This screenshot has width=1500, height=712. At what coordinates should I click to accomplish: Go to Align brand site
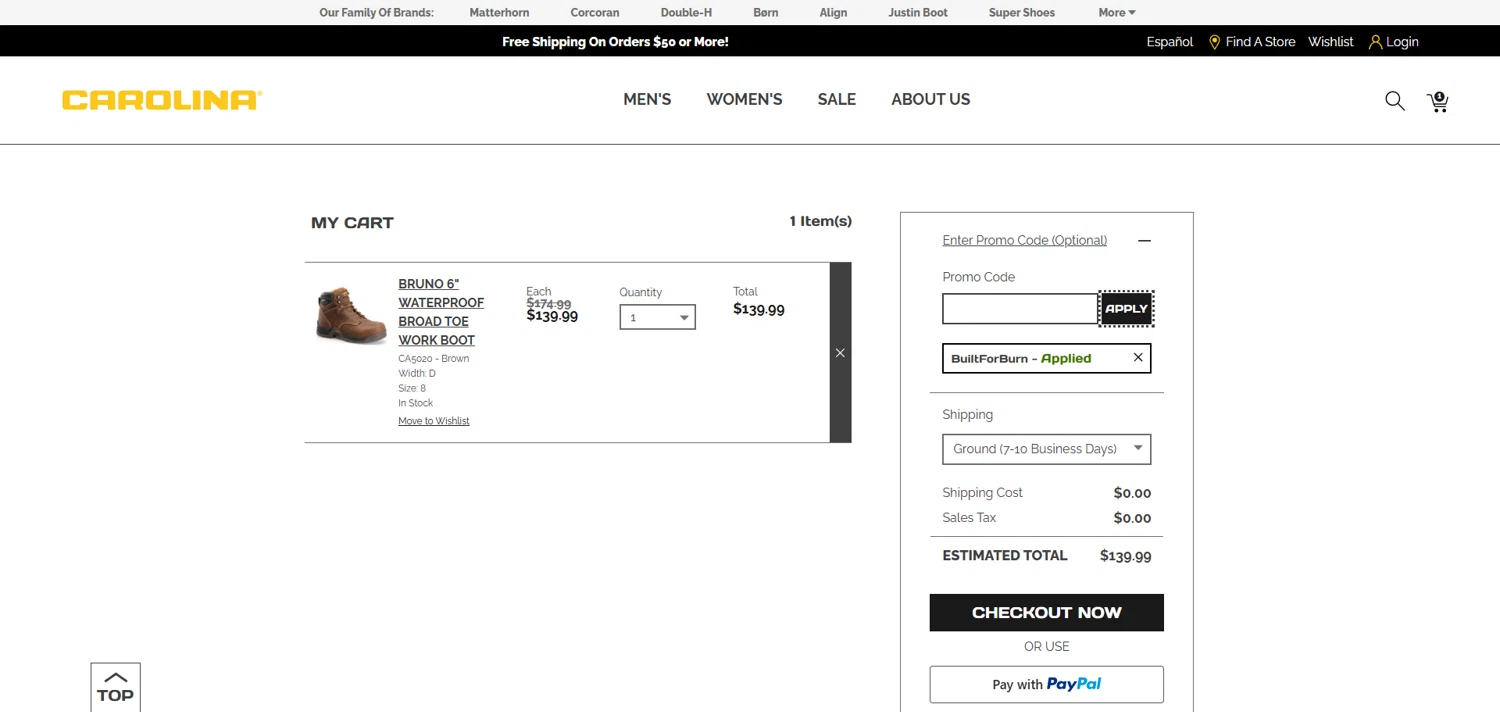pos(833,13)
